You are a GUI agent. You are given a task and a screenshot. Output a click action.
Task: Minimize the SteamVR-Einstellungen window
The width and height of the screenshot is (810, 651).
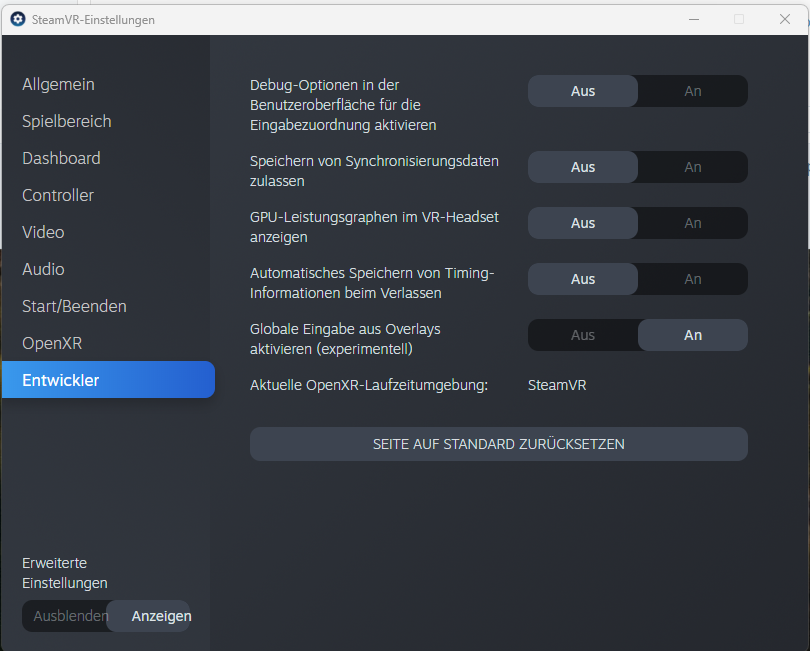(x=694, y=19)
